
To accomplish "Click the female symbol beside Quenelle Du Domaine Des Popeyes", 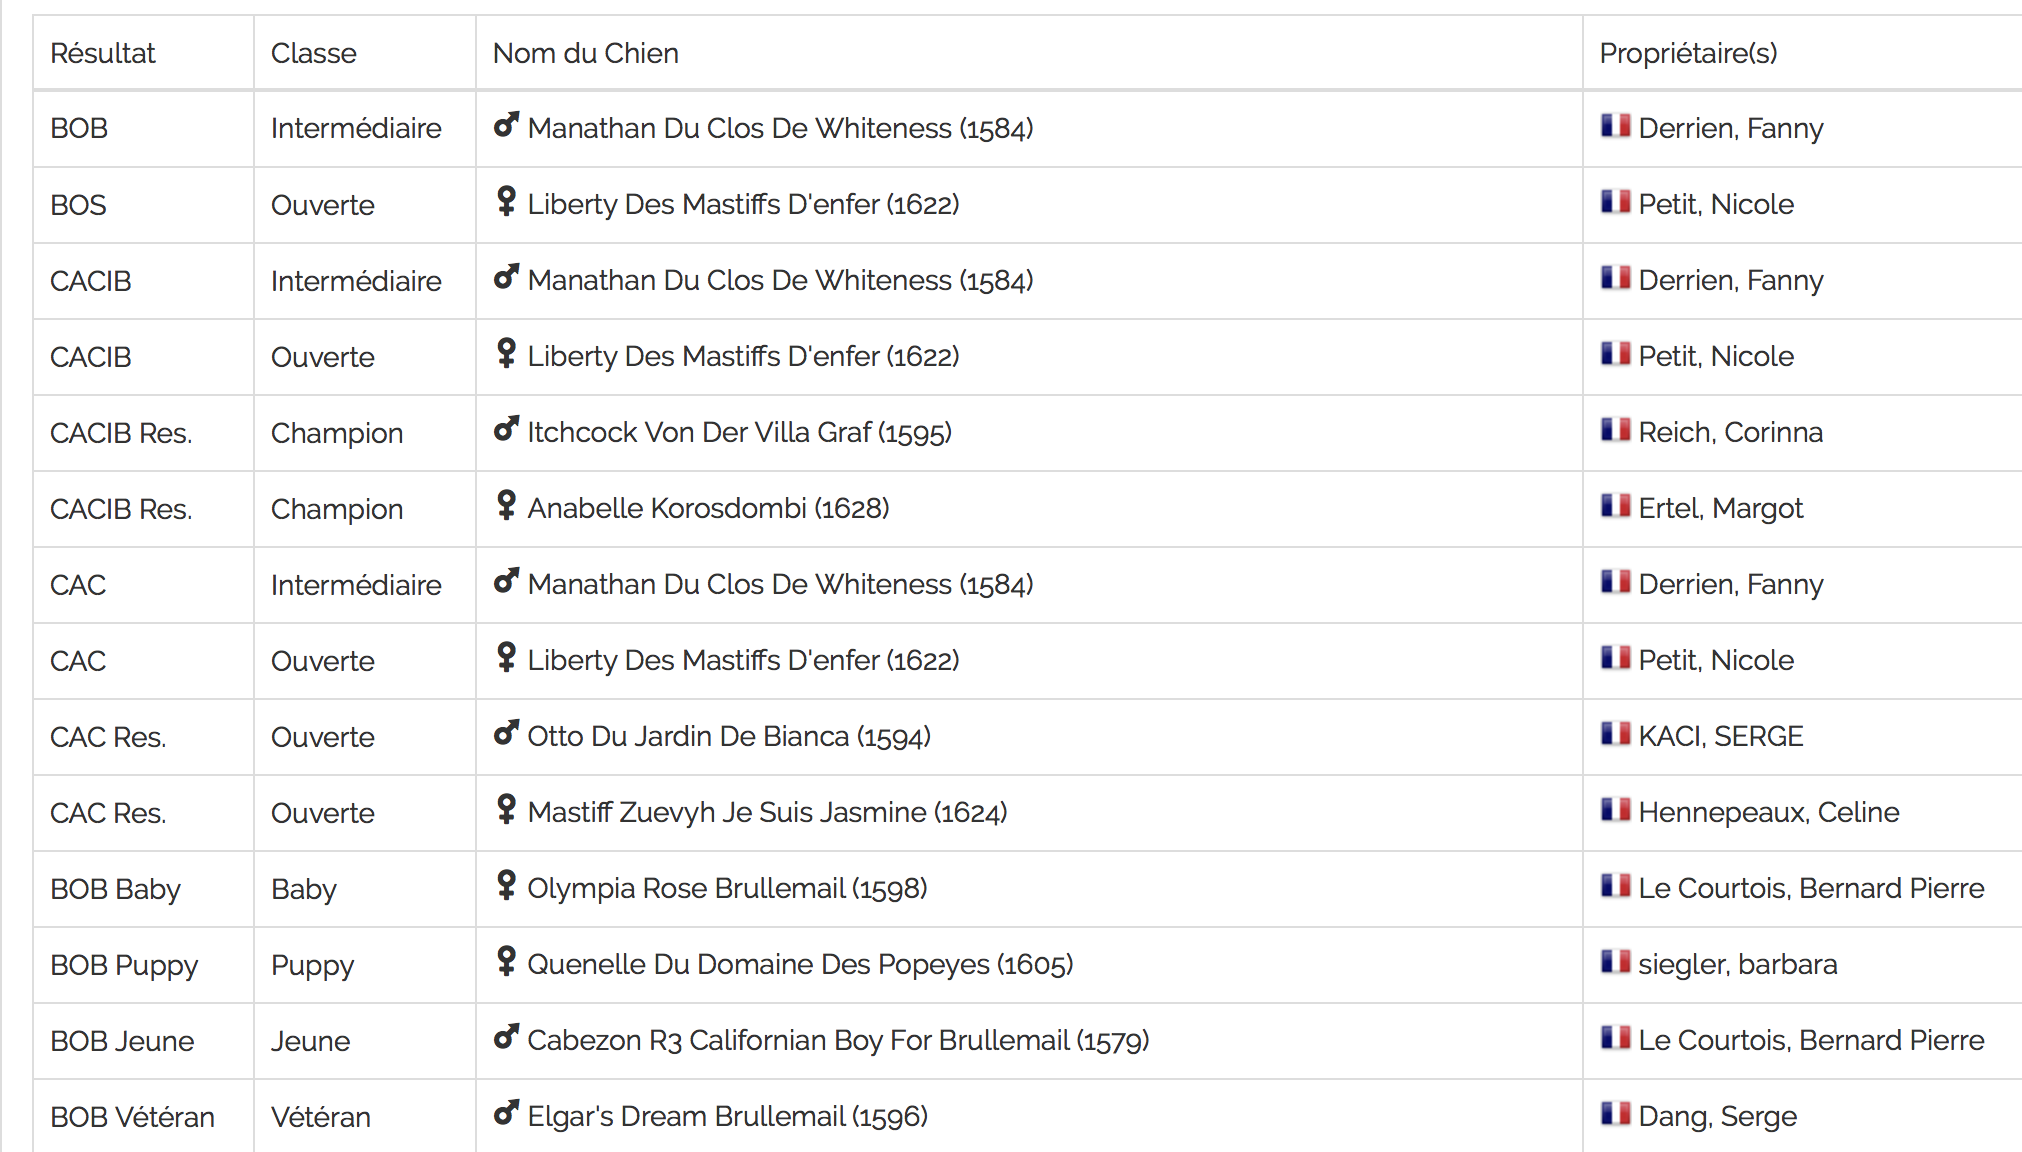I will coord(506,961).
